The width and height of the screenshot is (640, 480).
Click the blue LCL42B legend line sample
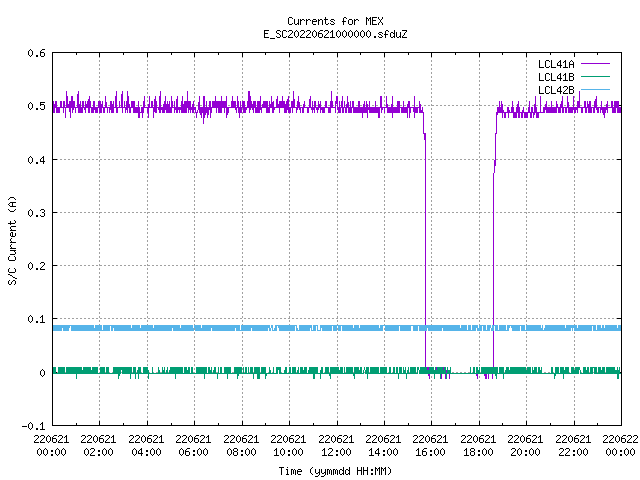coord(595,90)
